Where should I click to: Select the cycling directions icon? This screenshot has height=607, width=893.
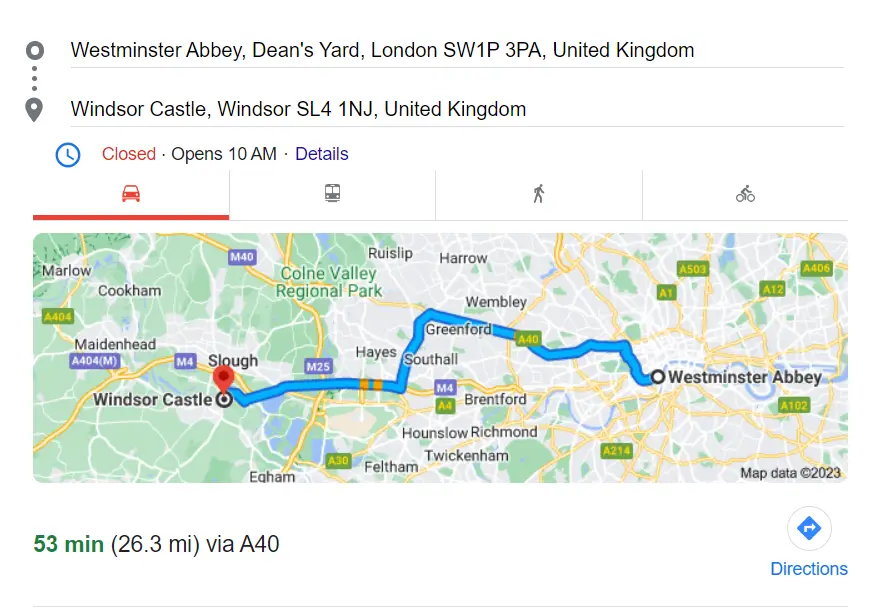pos(744,192)
